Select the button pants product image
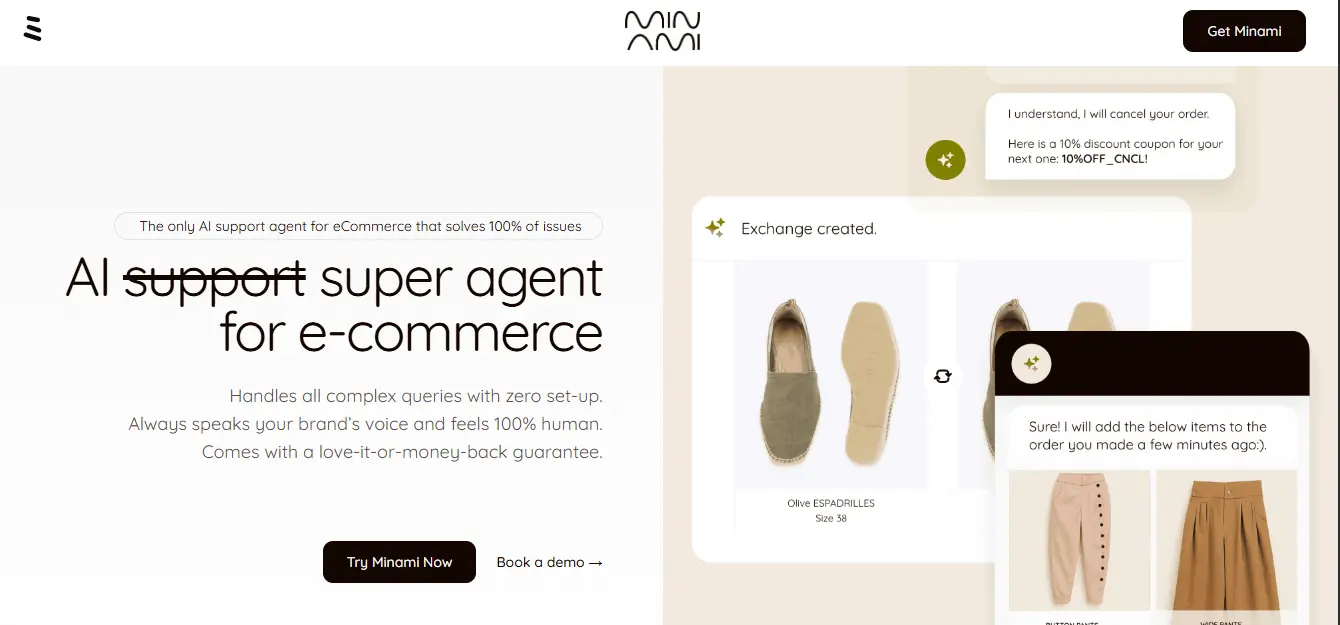The width and height of the screenshot is (1340, 625). click(x=1078, y=540)
